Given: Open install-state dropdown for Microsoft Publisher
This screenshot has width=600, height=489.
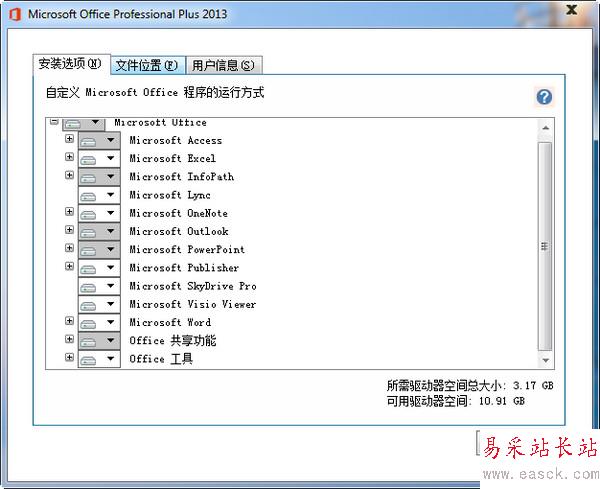Looking at the screenshot, I should 99,268.
